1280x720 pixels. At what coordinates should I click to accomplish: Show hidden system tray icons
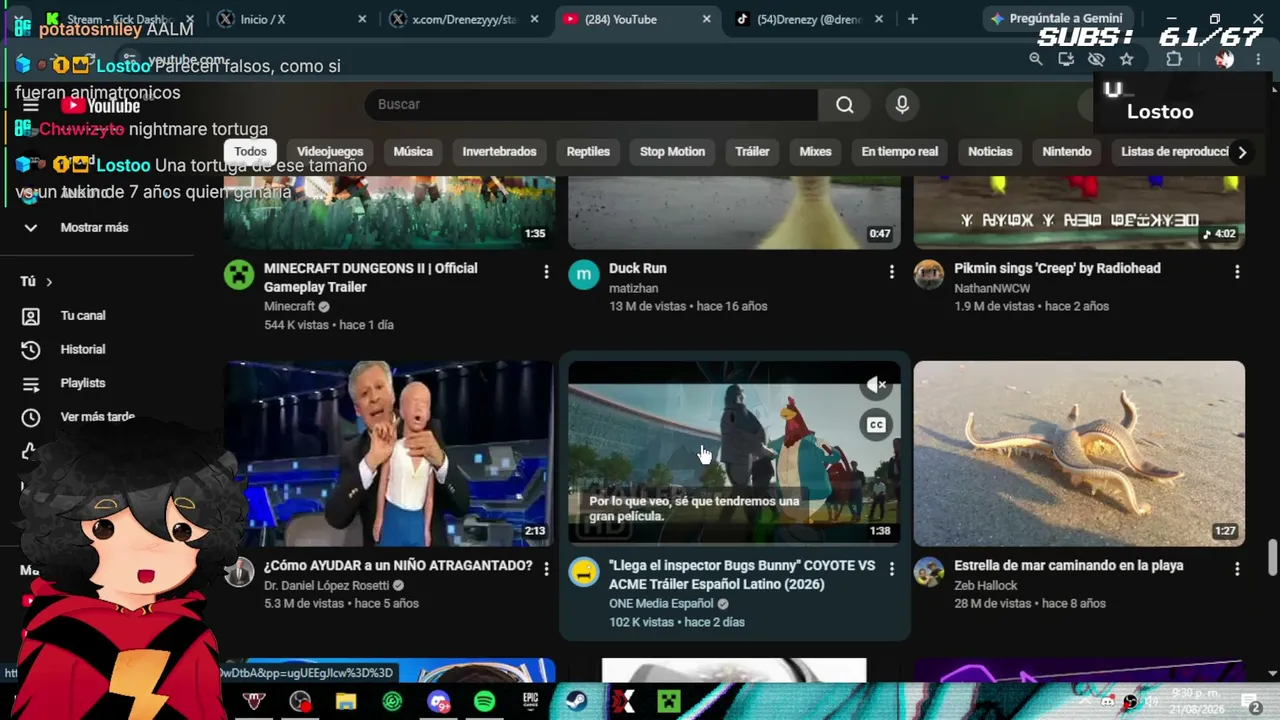[x=1087, y=702]
